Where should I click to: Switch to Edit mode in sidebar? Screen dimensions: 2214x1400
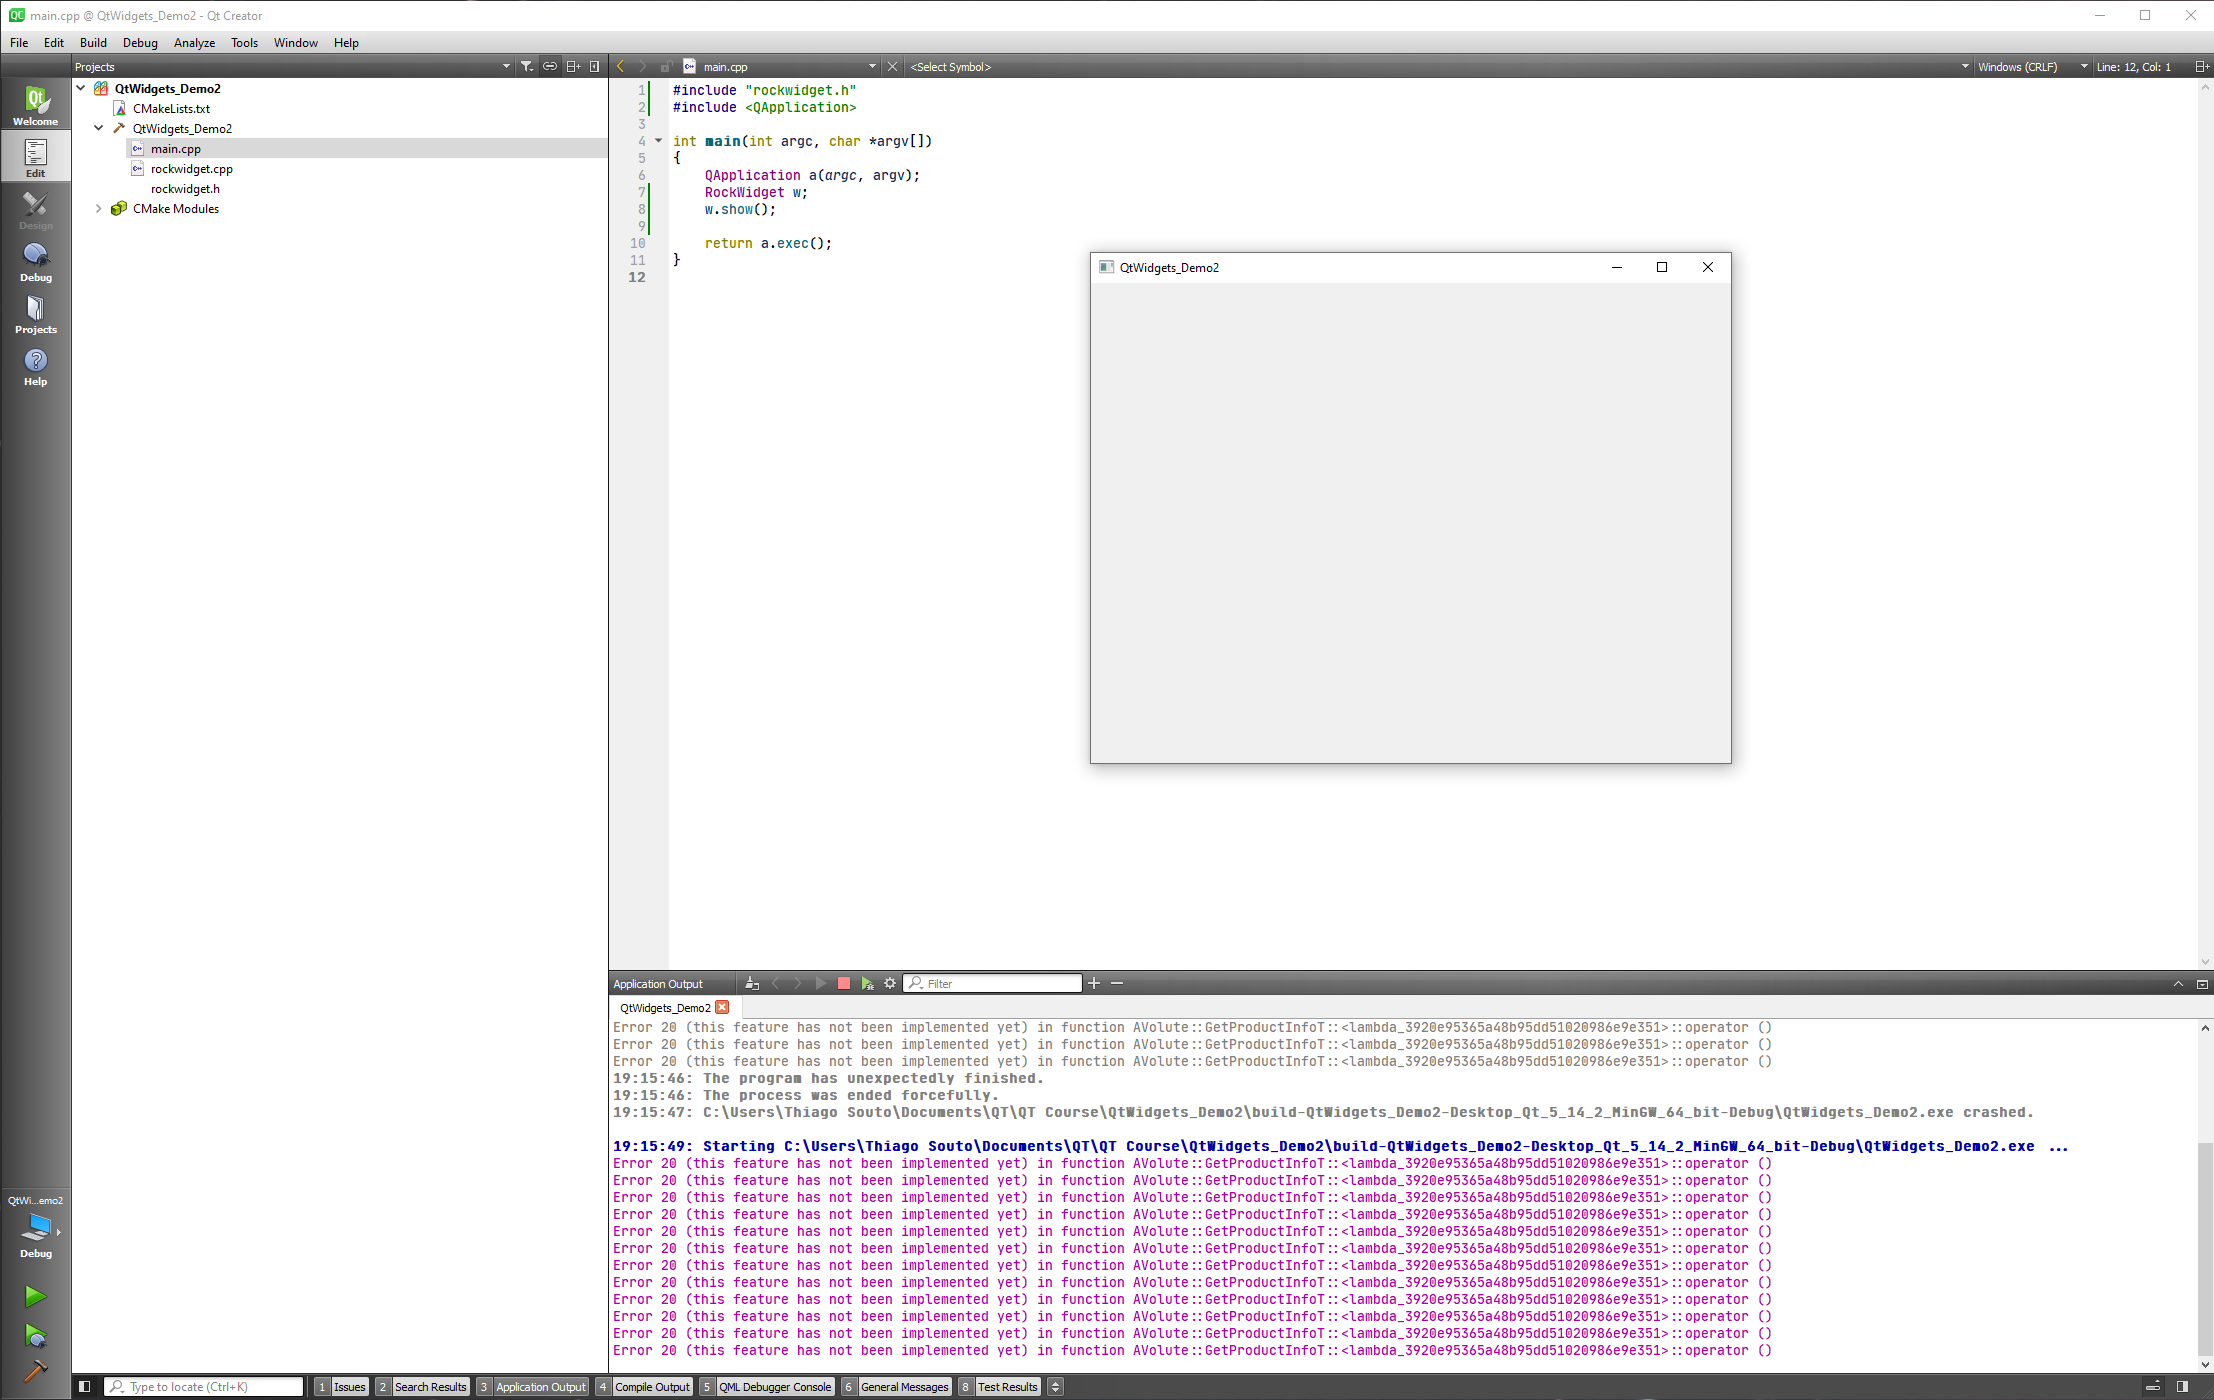click(x=35, y=157)
